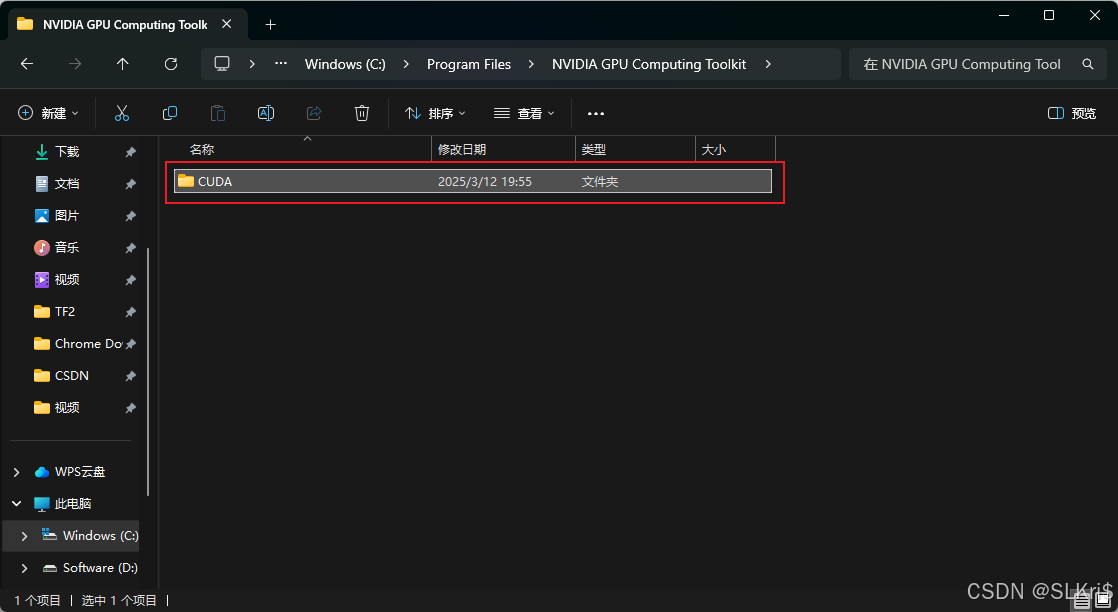The image size is (1118, 612).
Task: Expand the Software (D:) drive node
Action: click(24, 568)
